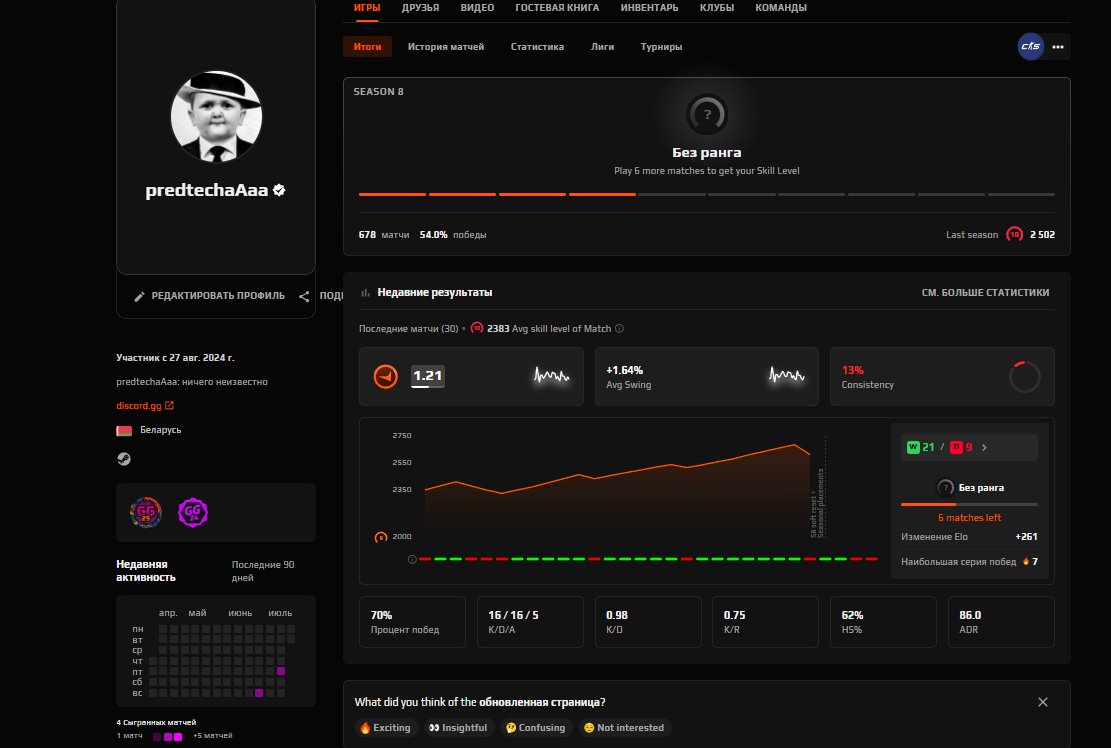1111x748 pixels.
Task: Go to ГОСТЕВАЯ КНИГА tab
Action: click(557, 8)
